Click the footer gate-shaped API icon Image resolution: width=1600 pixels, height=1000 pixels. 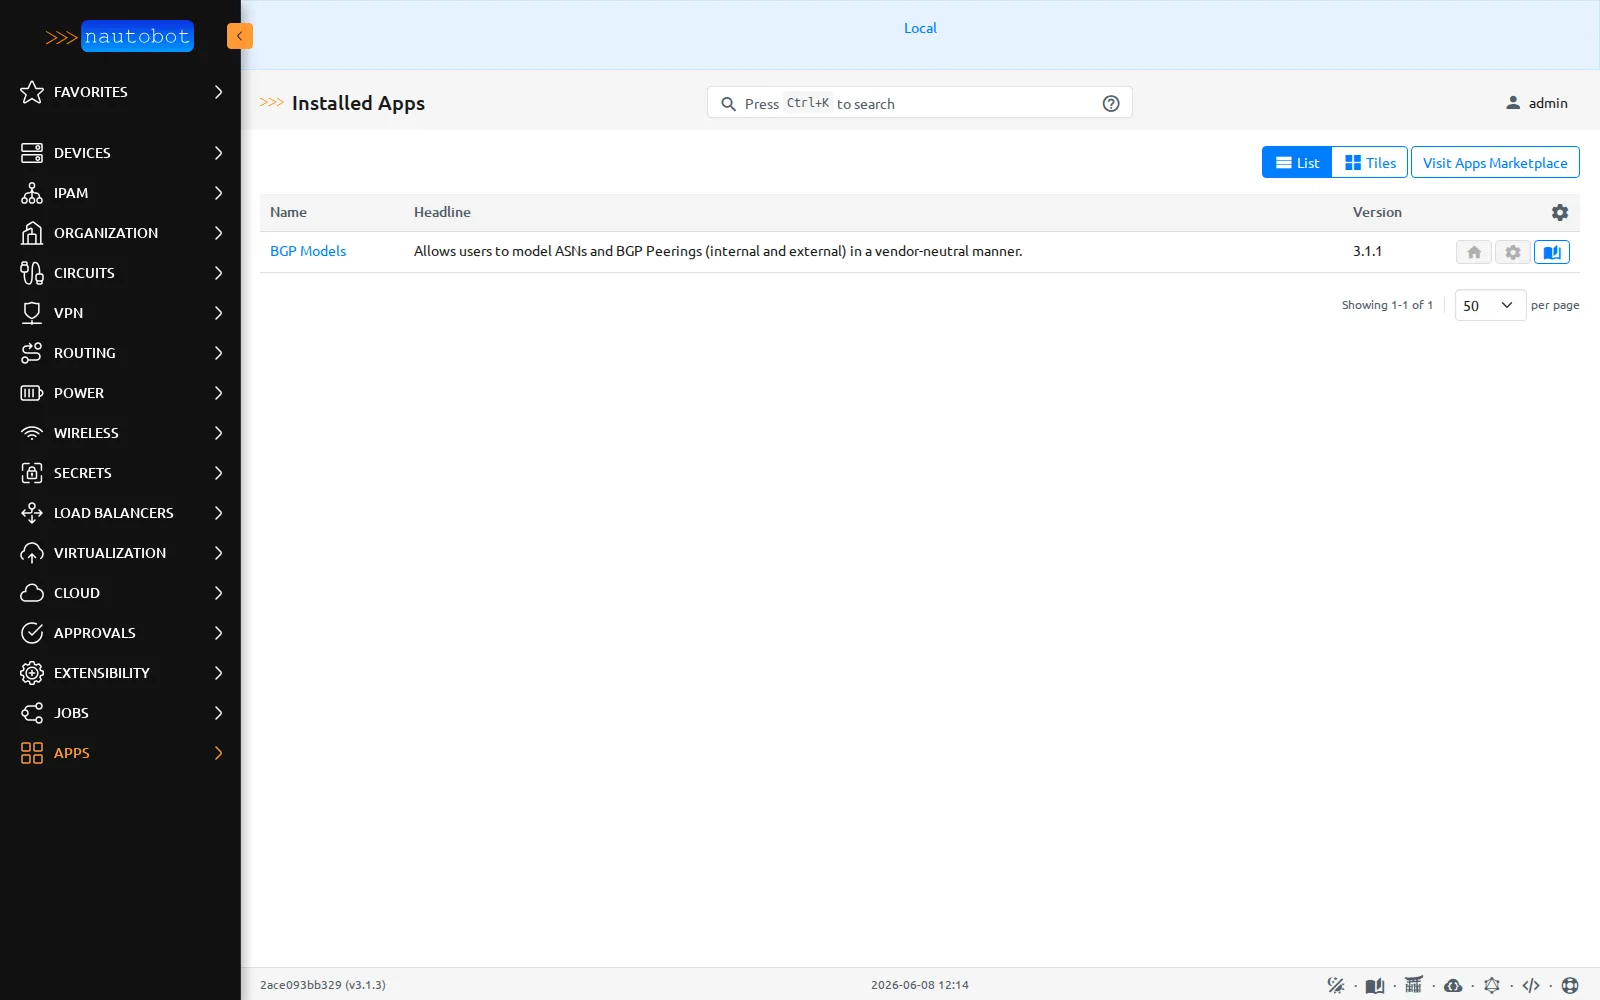click(x=1414, y=985)
